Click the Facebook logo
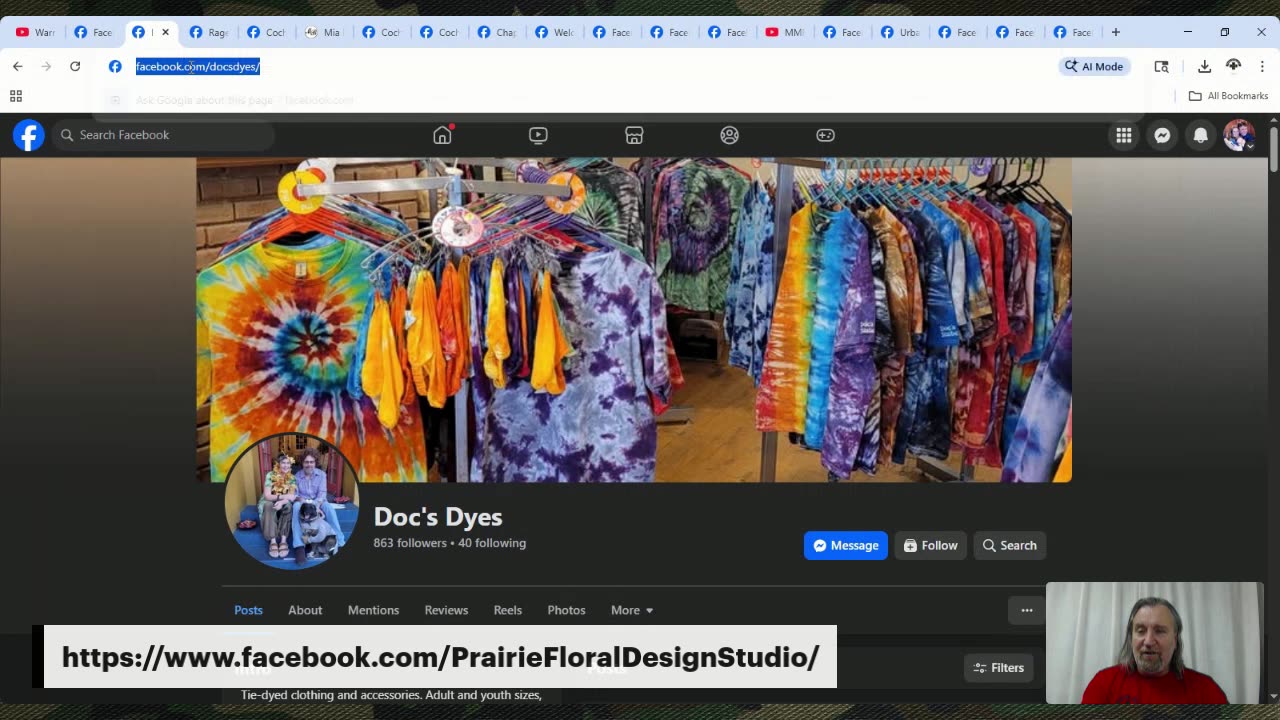1280x720 pixels. [x=29, y=135]
